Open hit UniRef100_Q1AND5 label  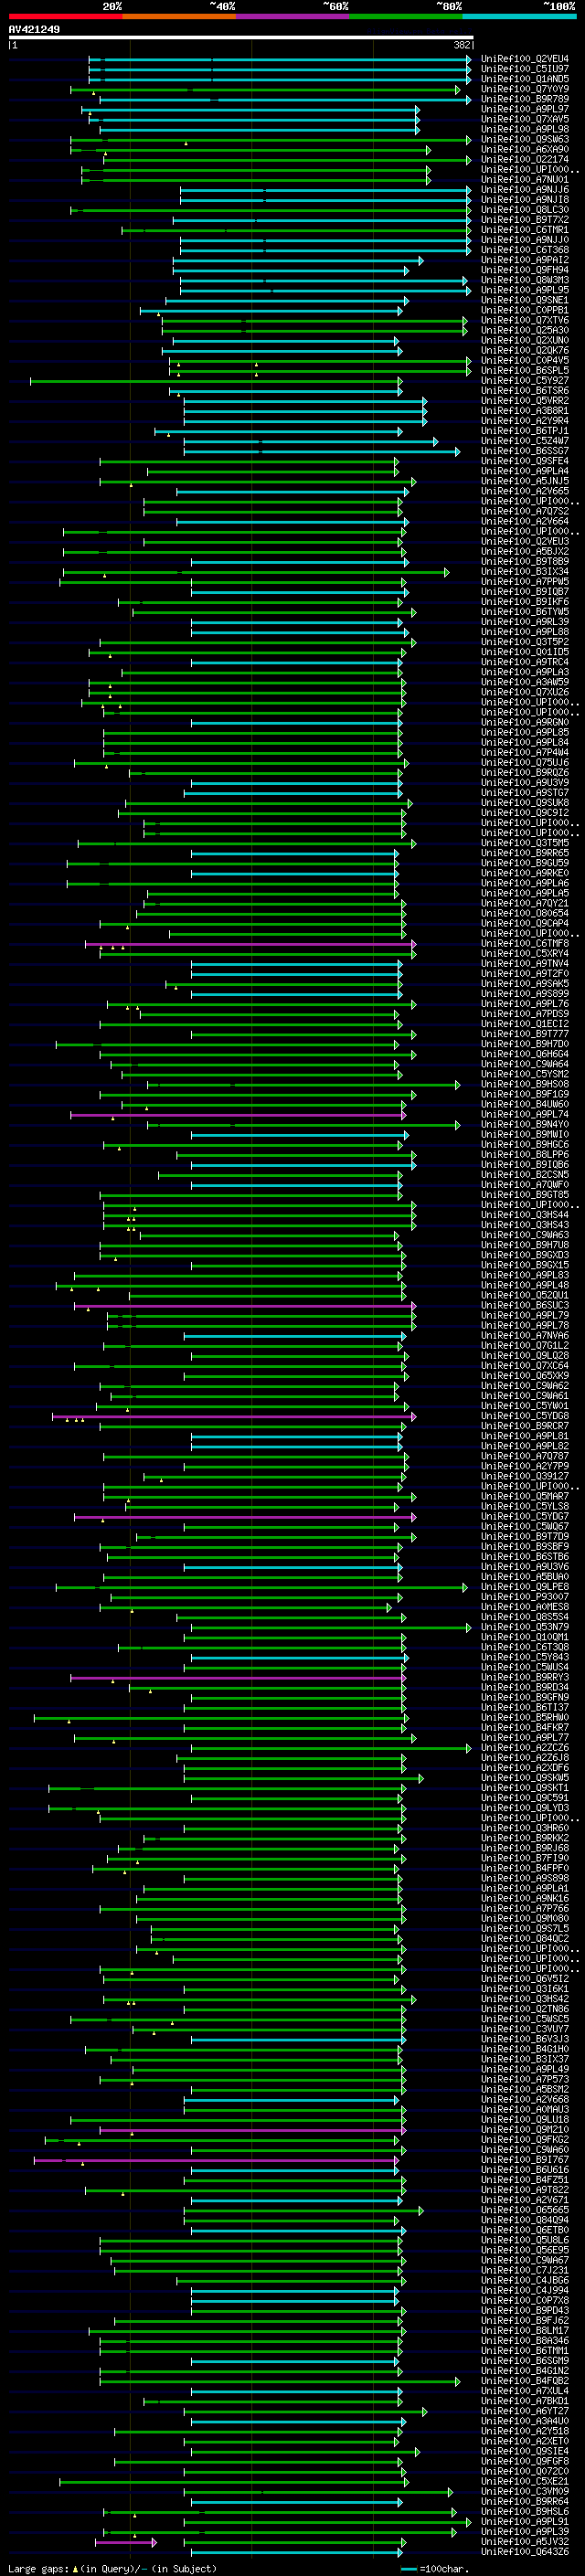point(525,79)
